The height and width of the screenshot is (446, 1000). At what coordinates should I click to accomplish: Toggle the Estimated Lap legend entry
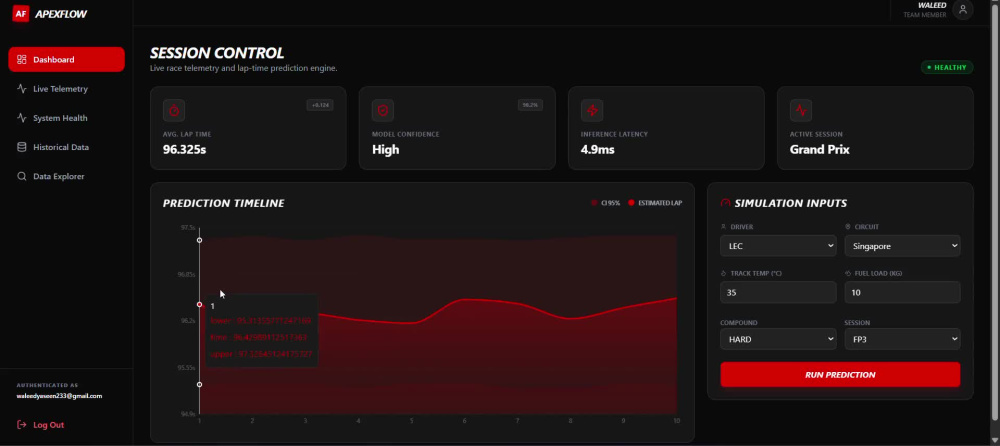click(x=655, y=203)
